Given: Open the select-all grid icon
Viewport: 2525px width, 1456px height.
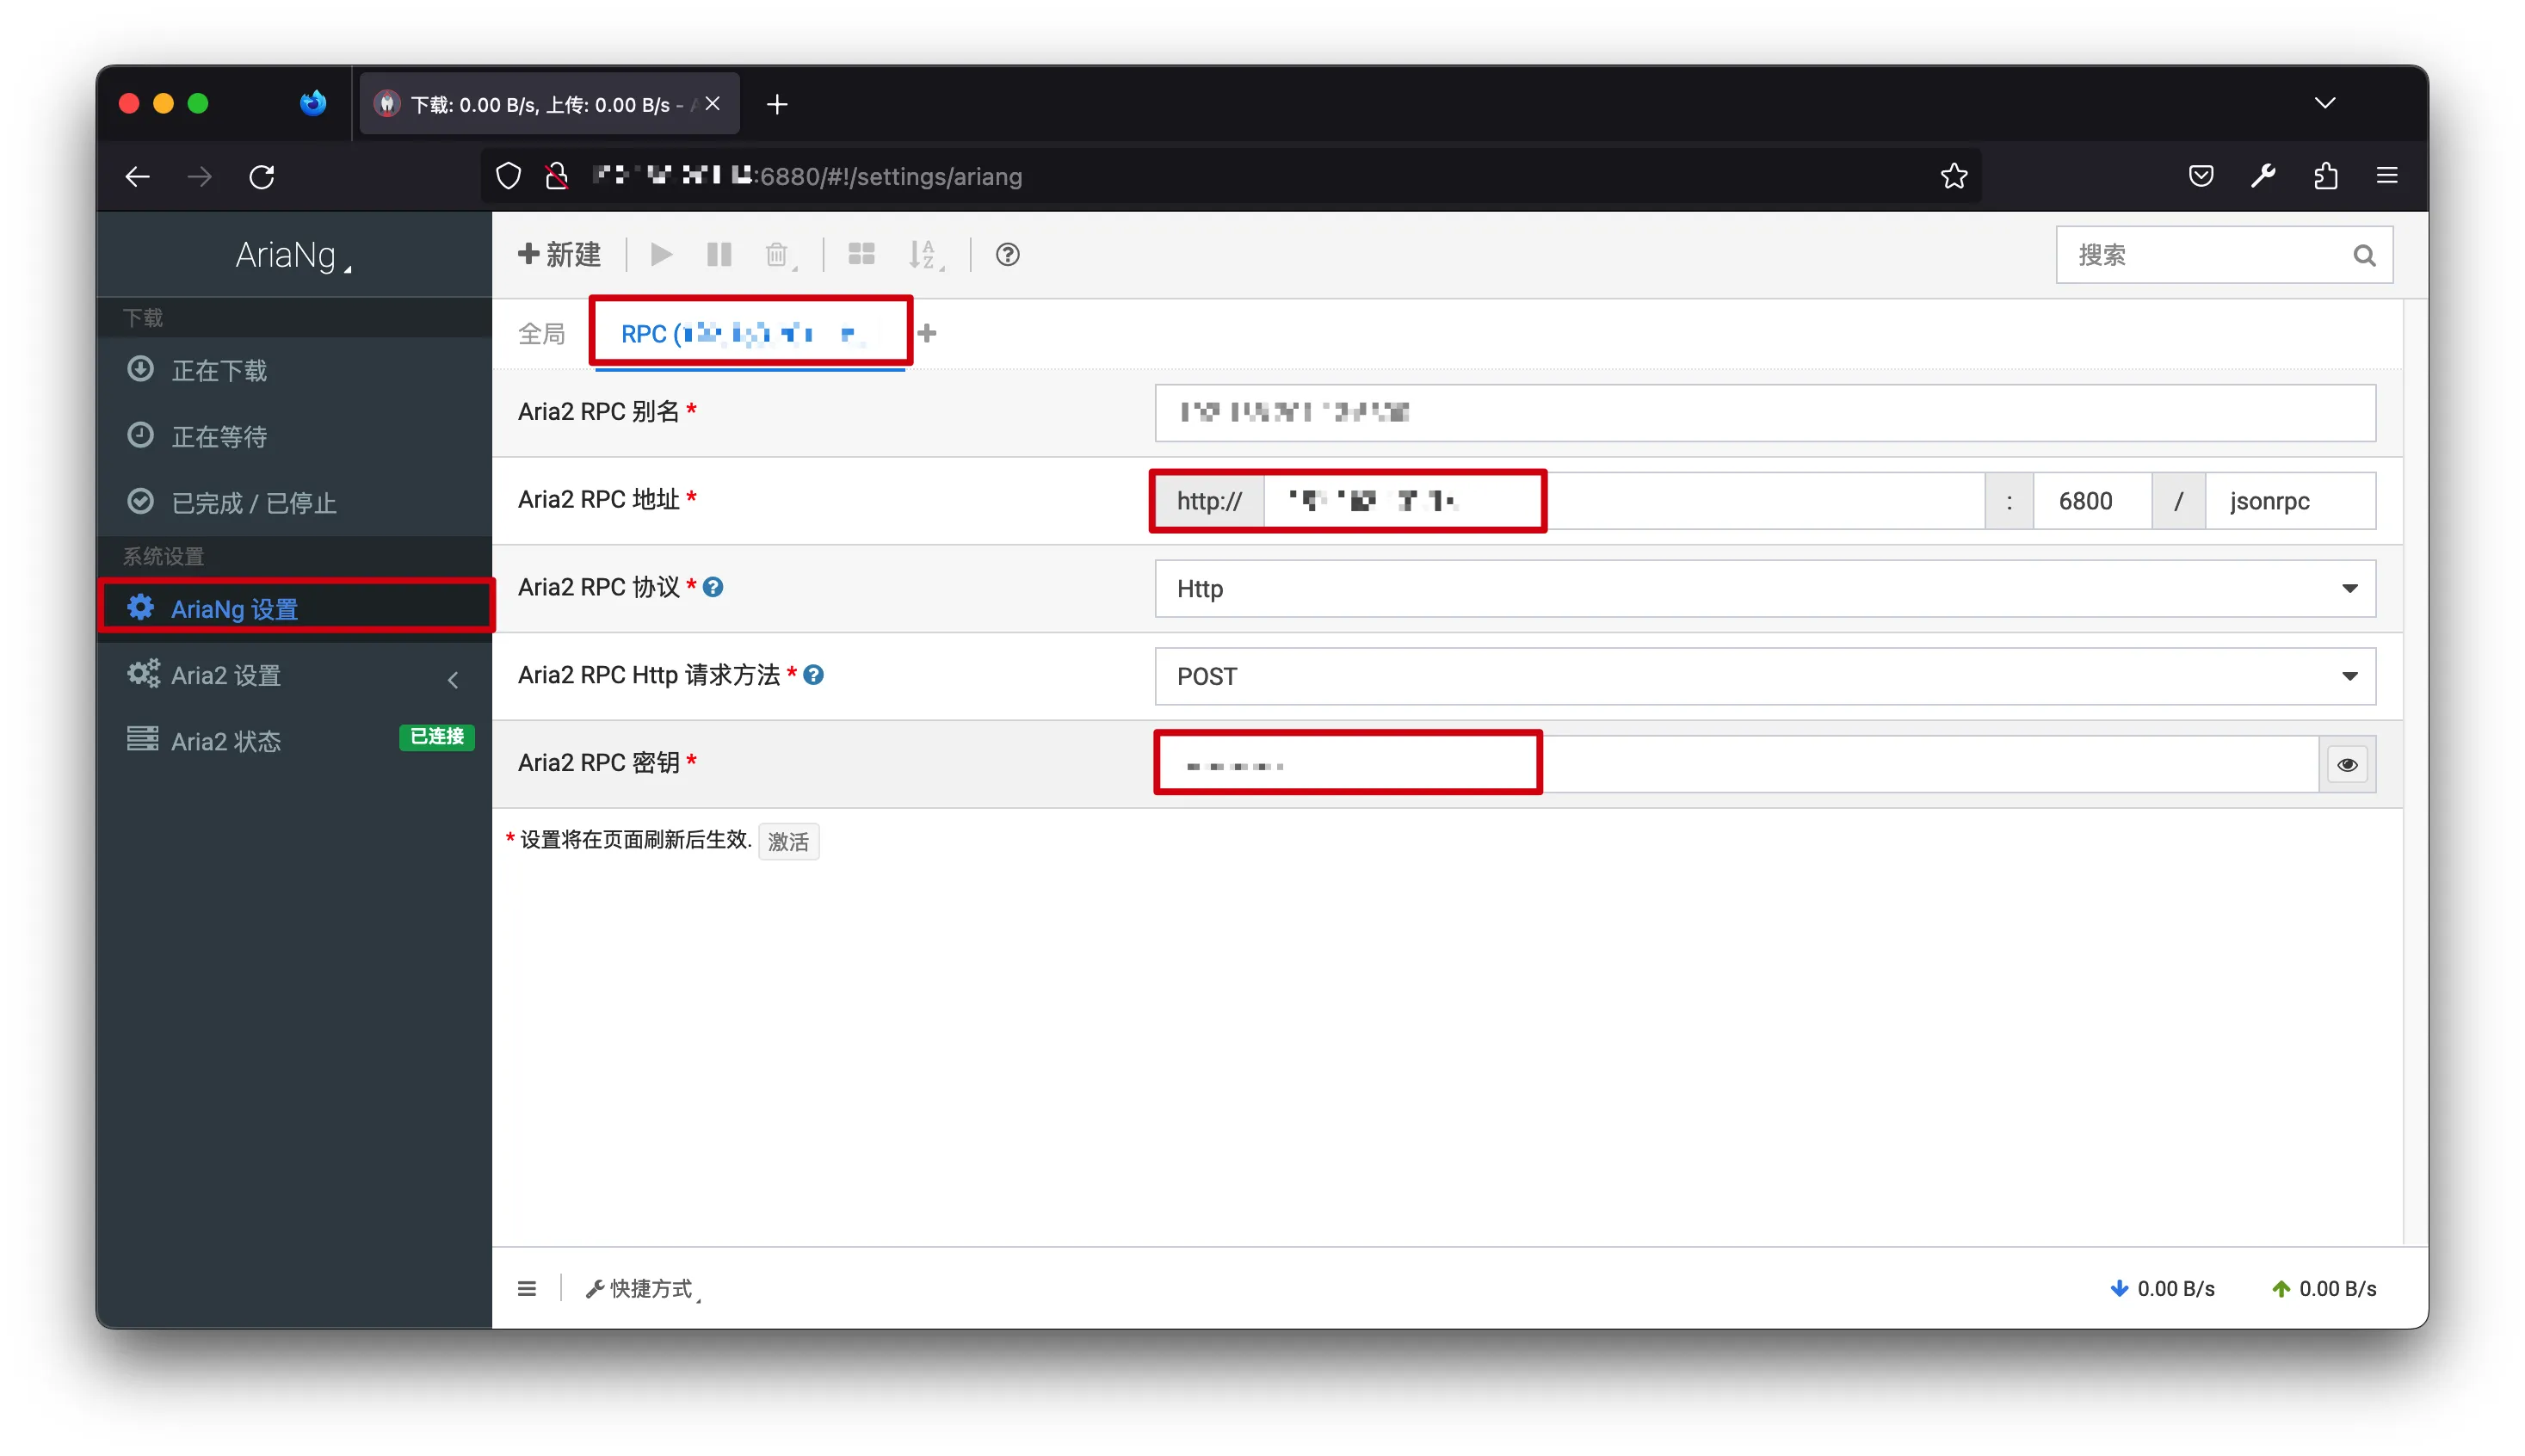Looking at the screenshot, I should tap(861, 255).
